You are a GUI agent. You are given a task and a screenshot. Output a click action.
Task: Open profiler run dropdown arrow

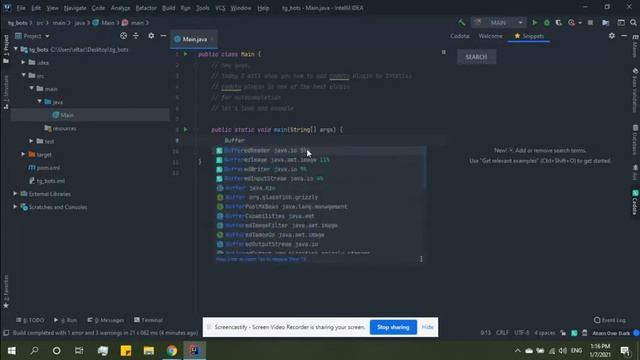tap(580, 23)
